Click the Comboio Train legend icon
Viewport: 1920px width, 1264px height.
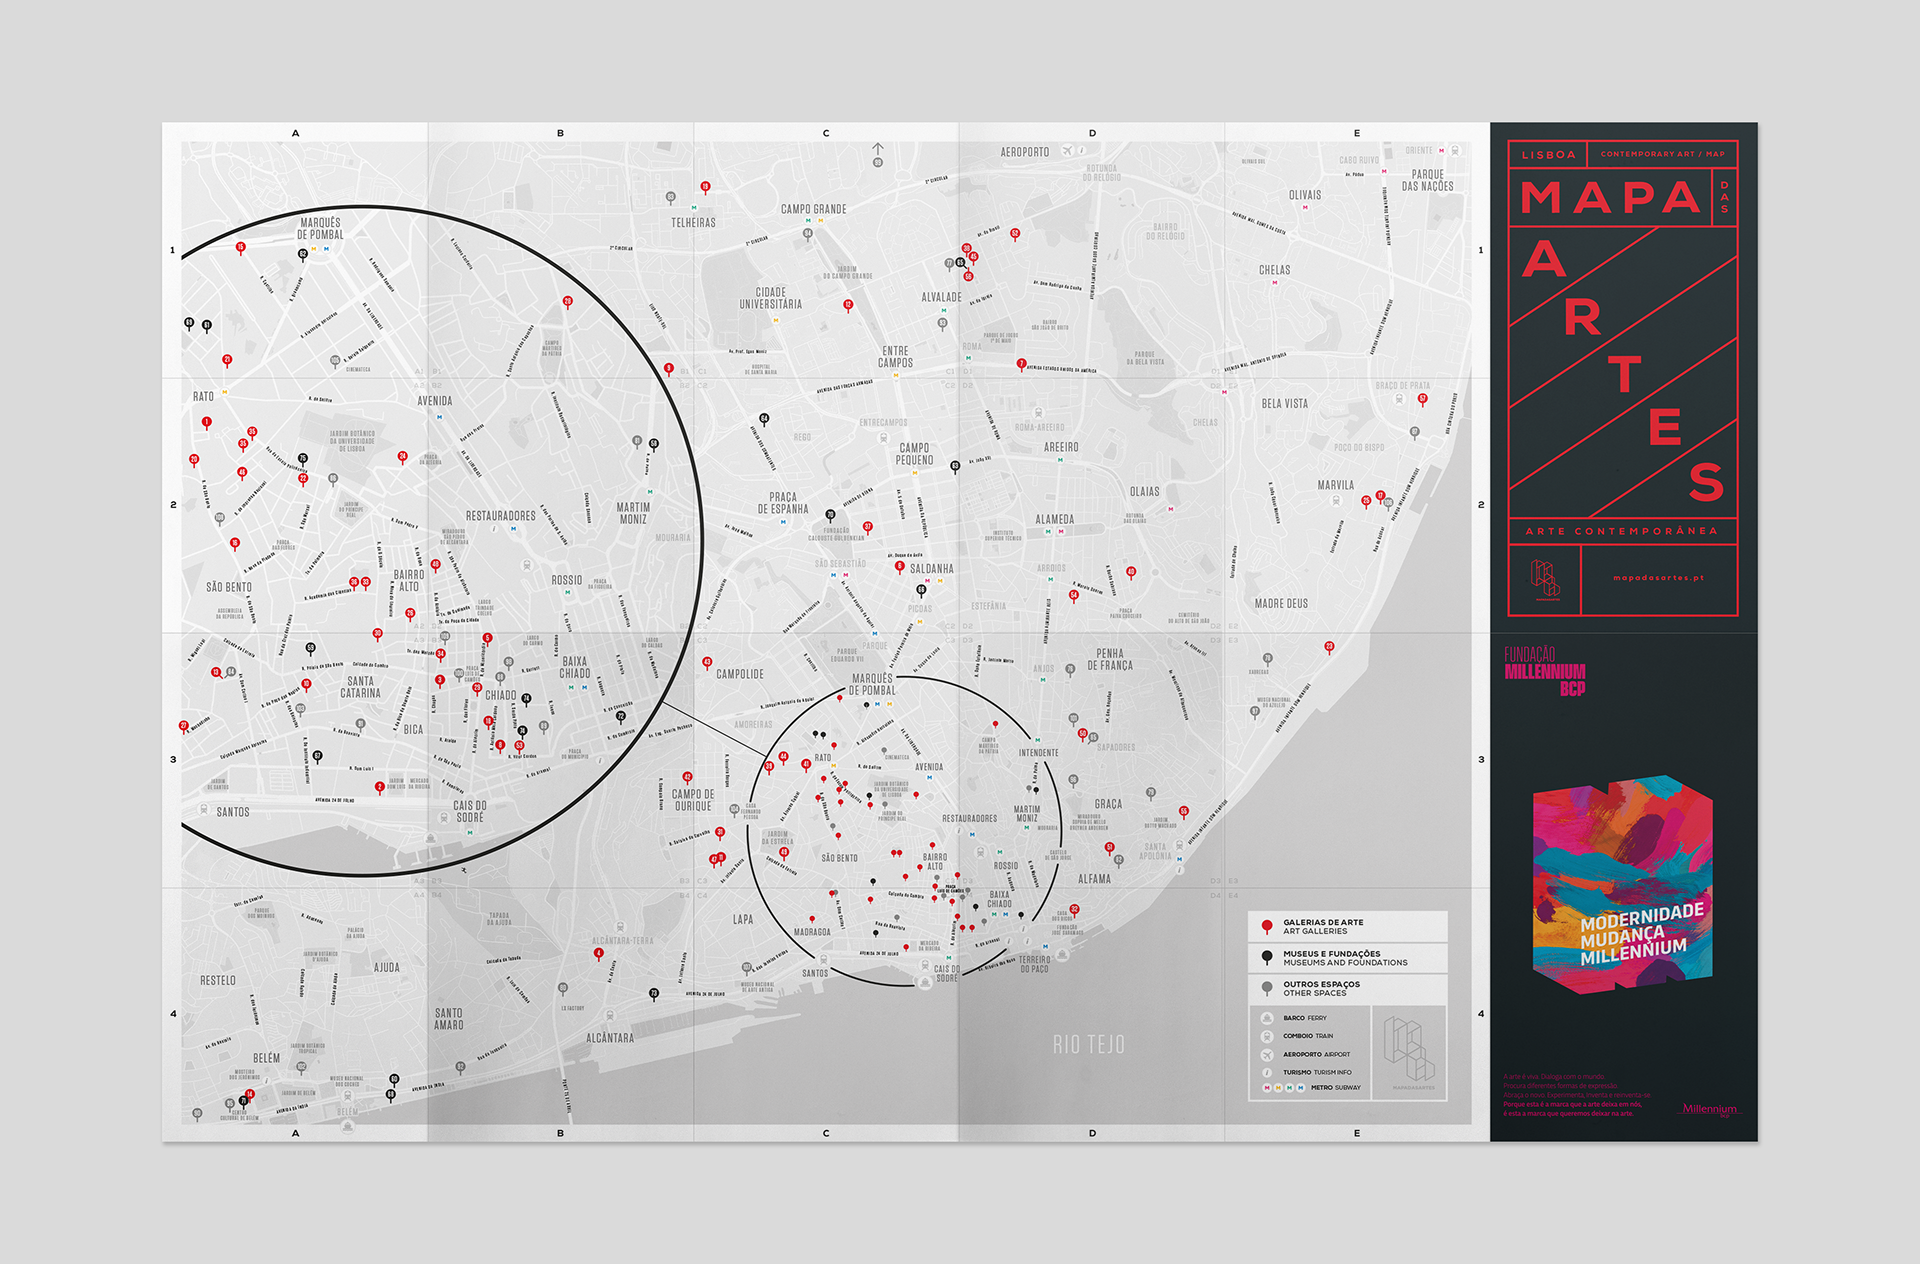1267,1036
